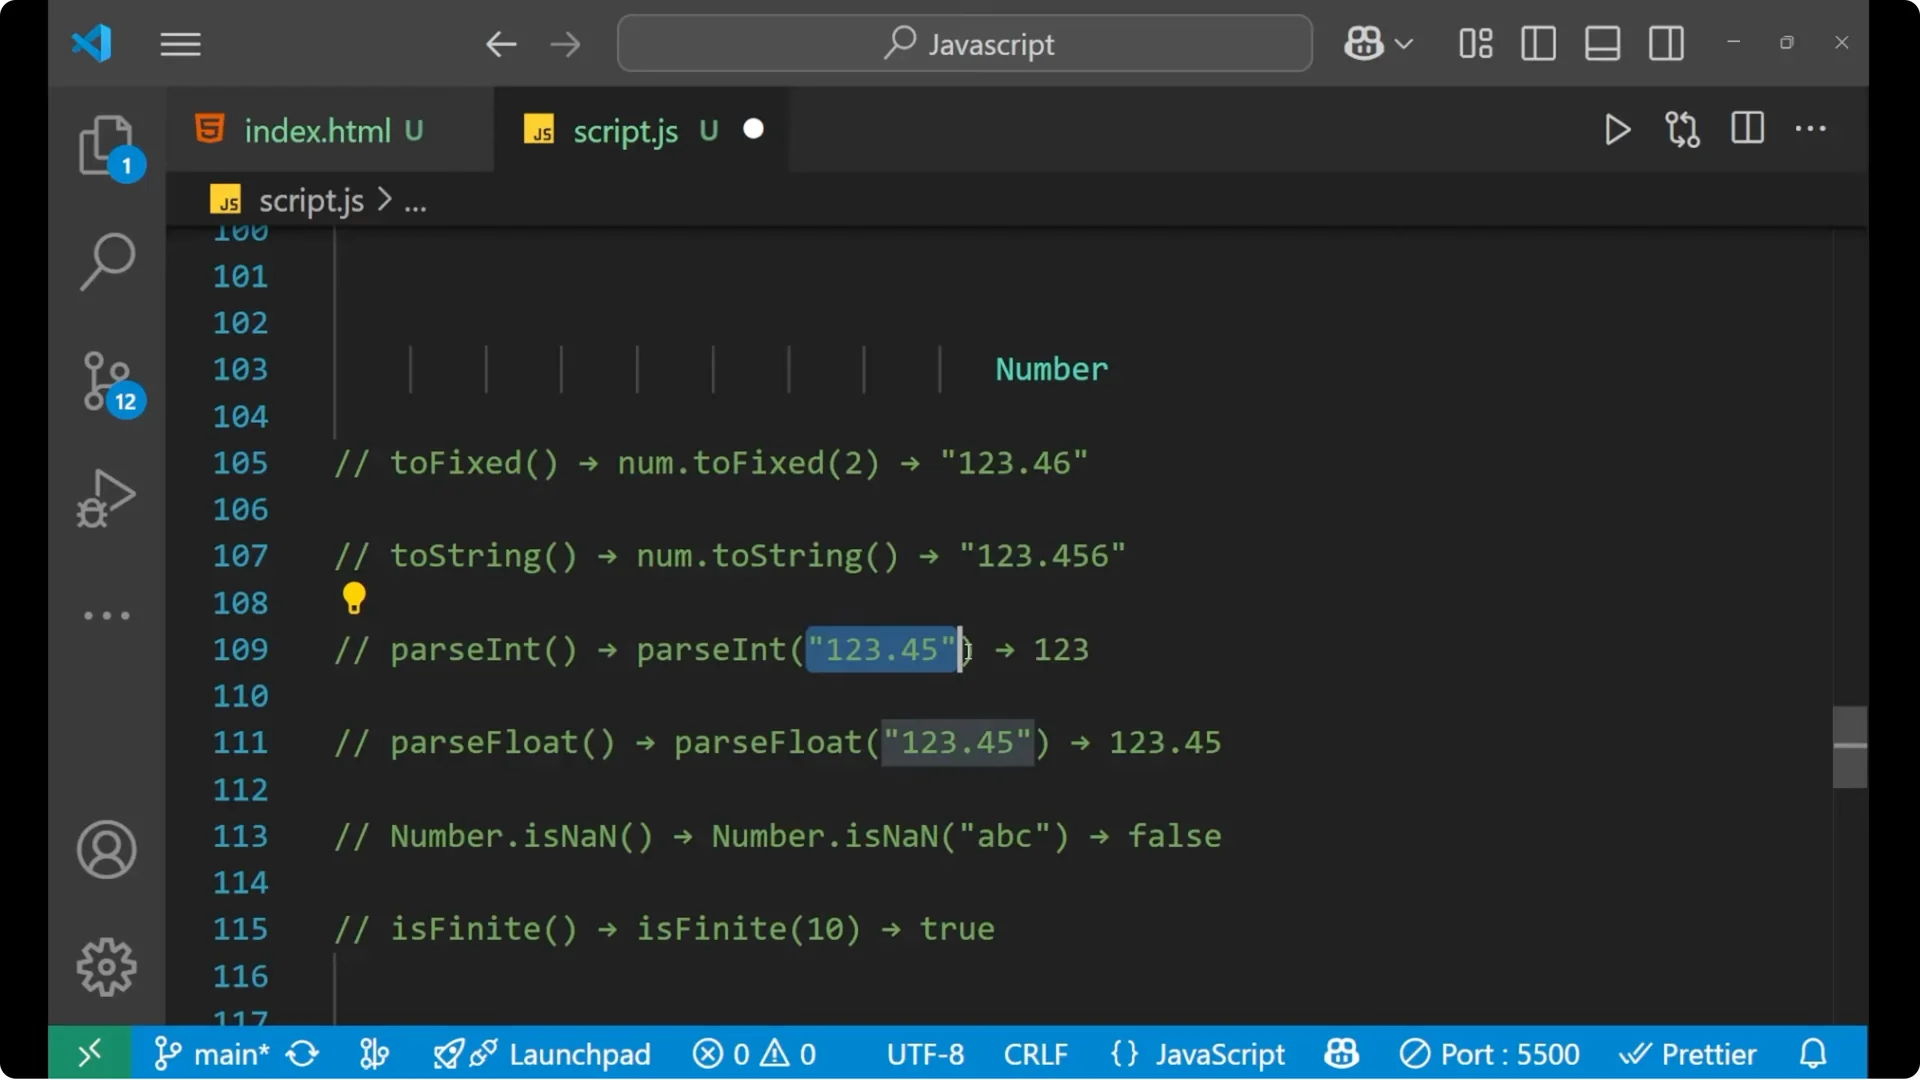The width and height of the screenshot is (1920, 1080).
Task: Open the Accounts icon in activity bar
Action: (x=106, y=850)
